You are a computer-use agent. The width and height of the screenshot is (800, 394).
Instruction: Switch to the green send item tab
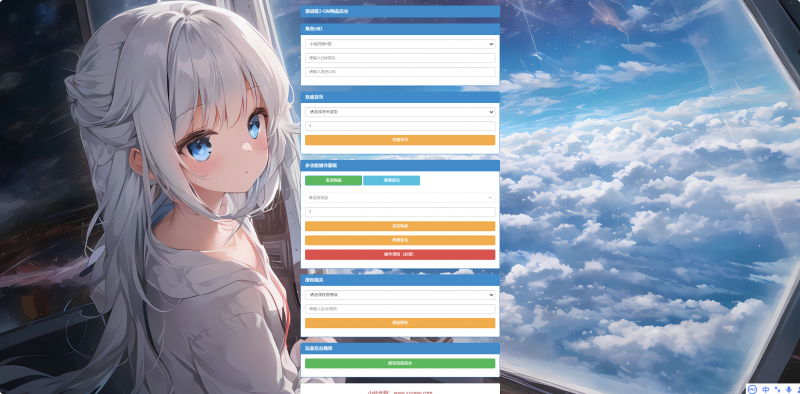[x=333, y=181]
